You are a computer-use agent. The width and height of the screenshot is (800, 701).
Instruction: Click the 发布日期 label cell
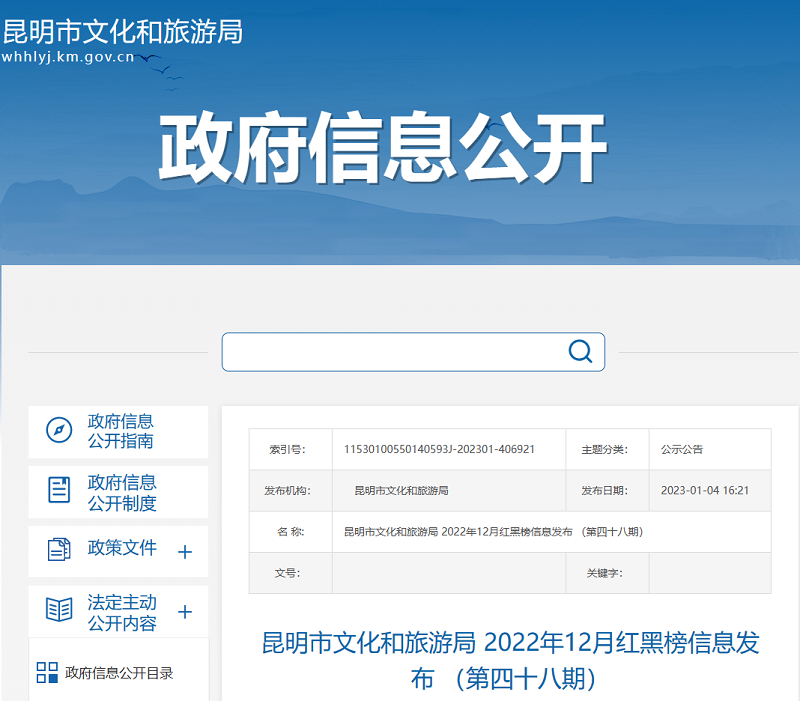(x=607, y=490)
